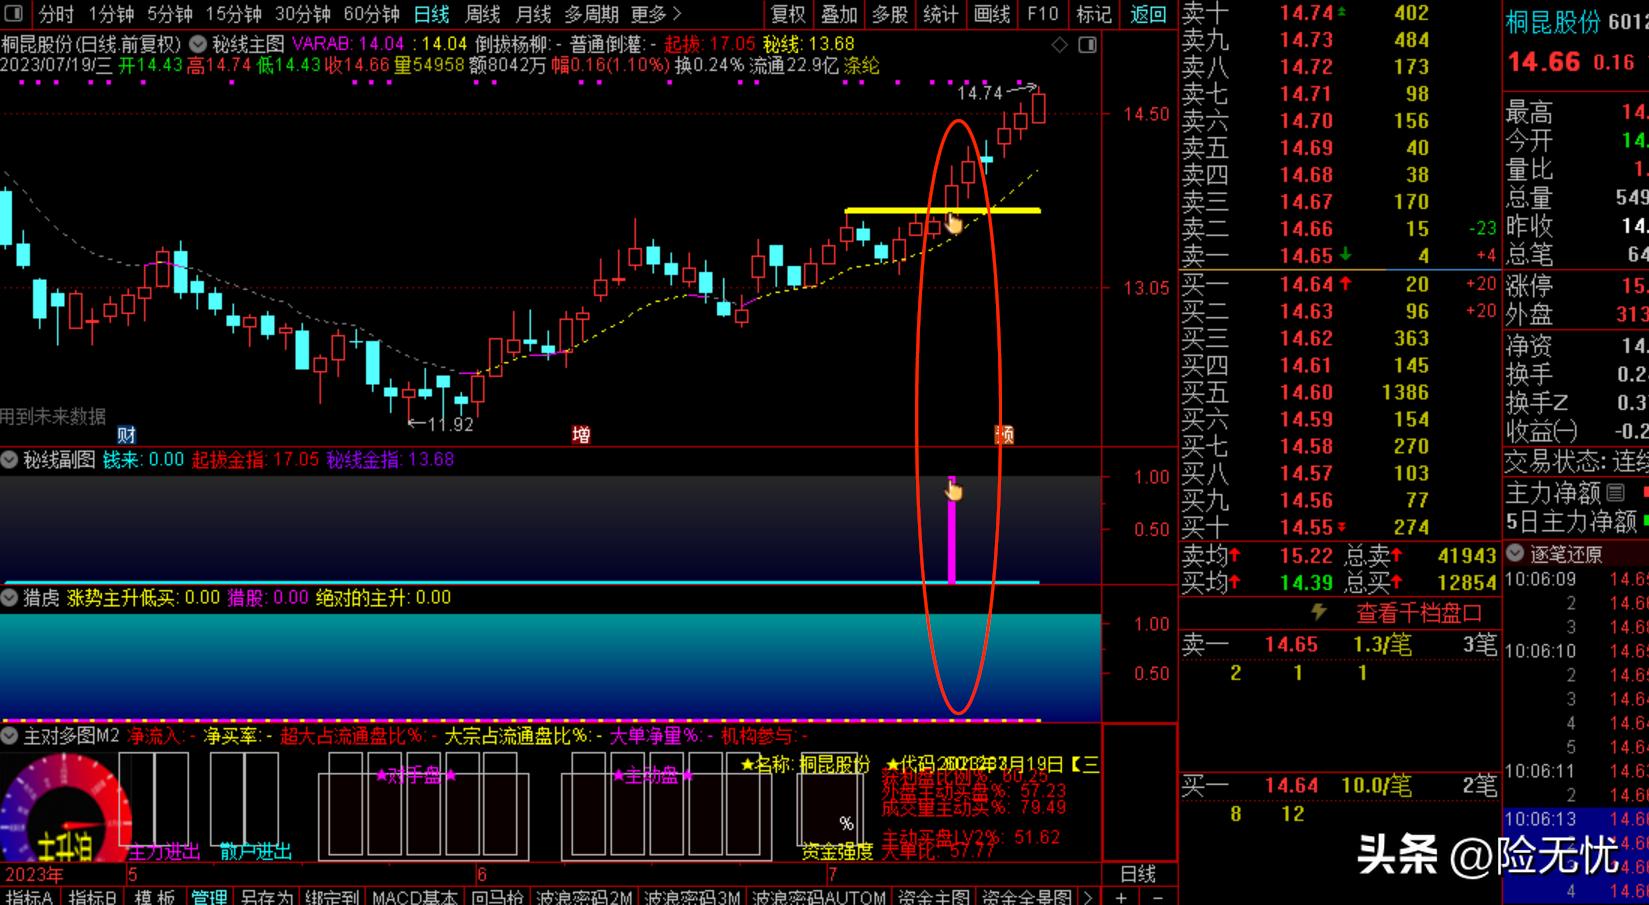Open the 模板 template tab

point(154,897)
